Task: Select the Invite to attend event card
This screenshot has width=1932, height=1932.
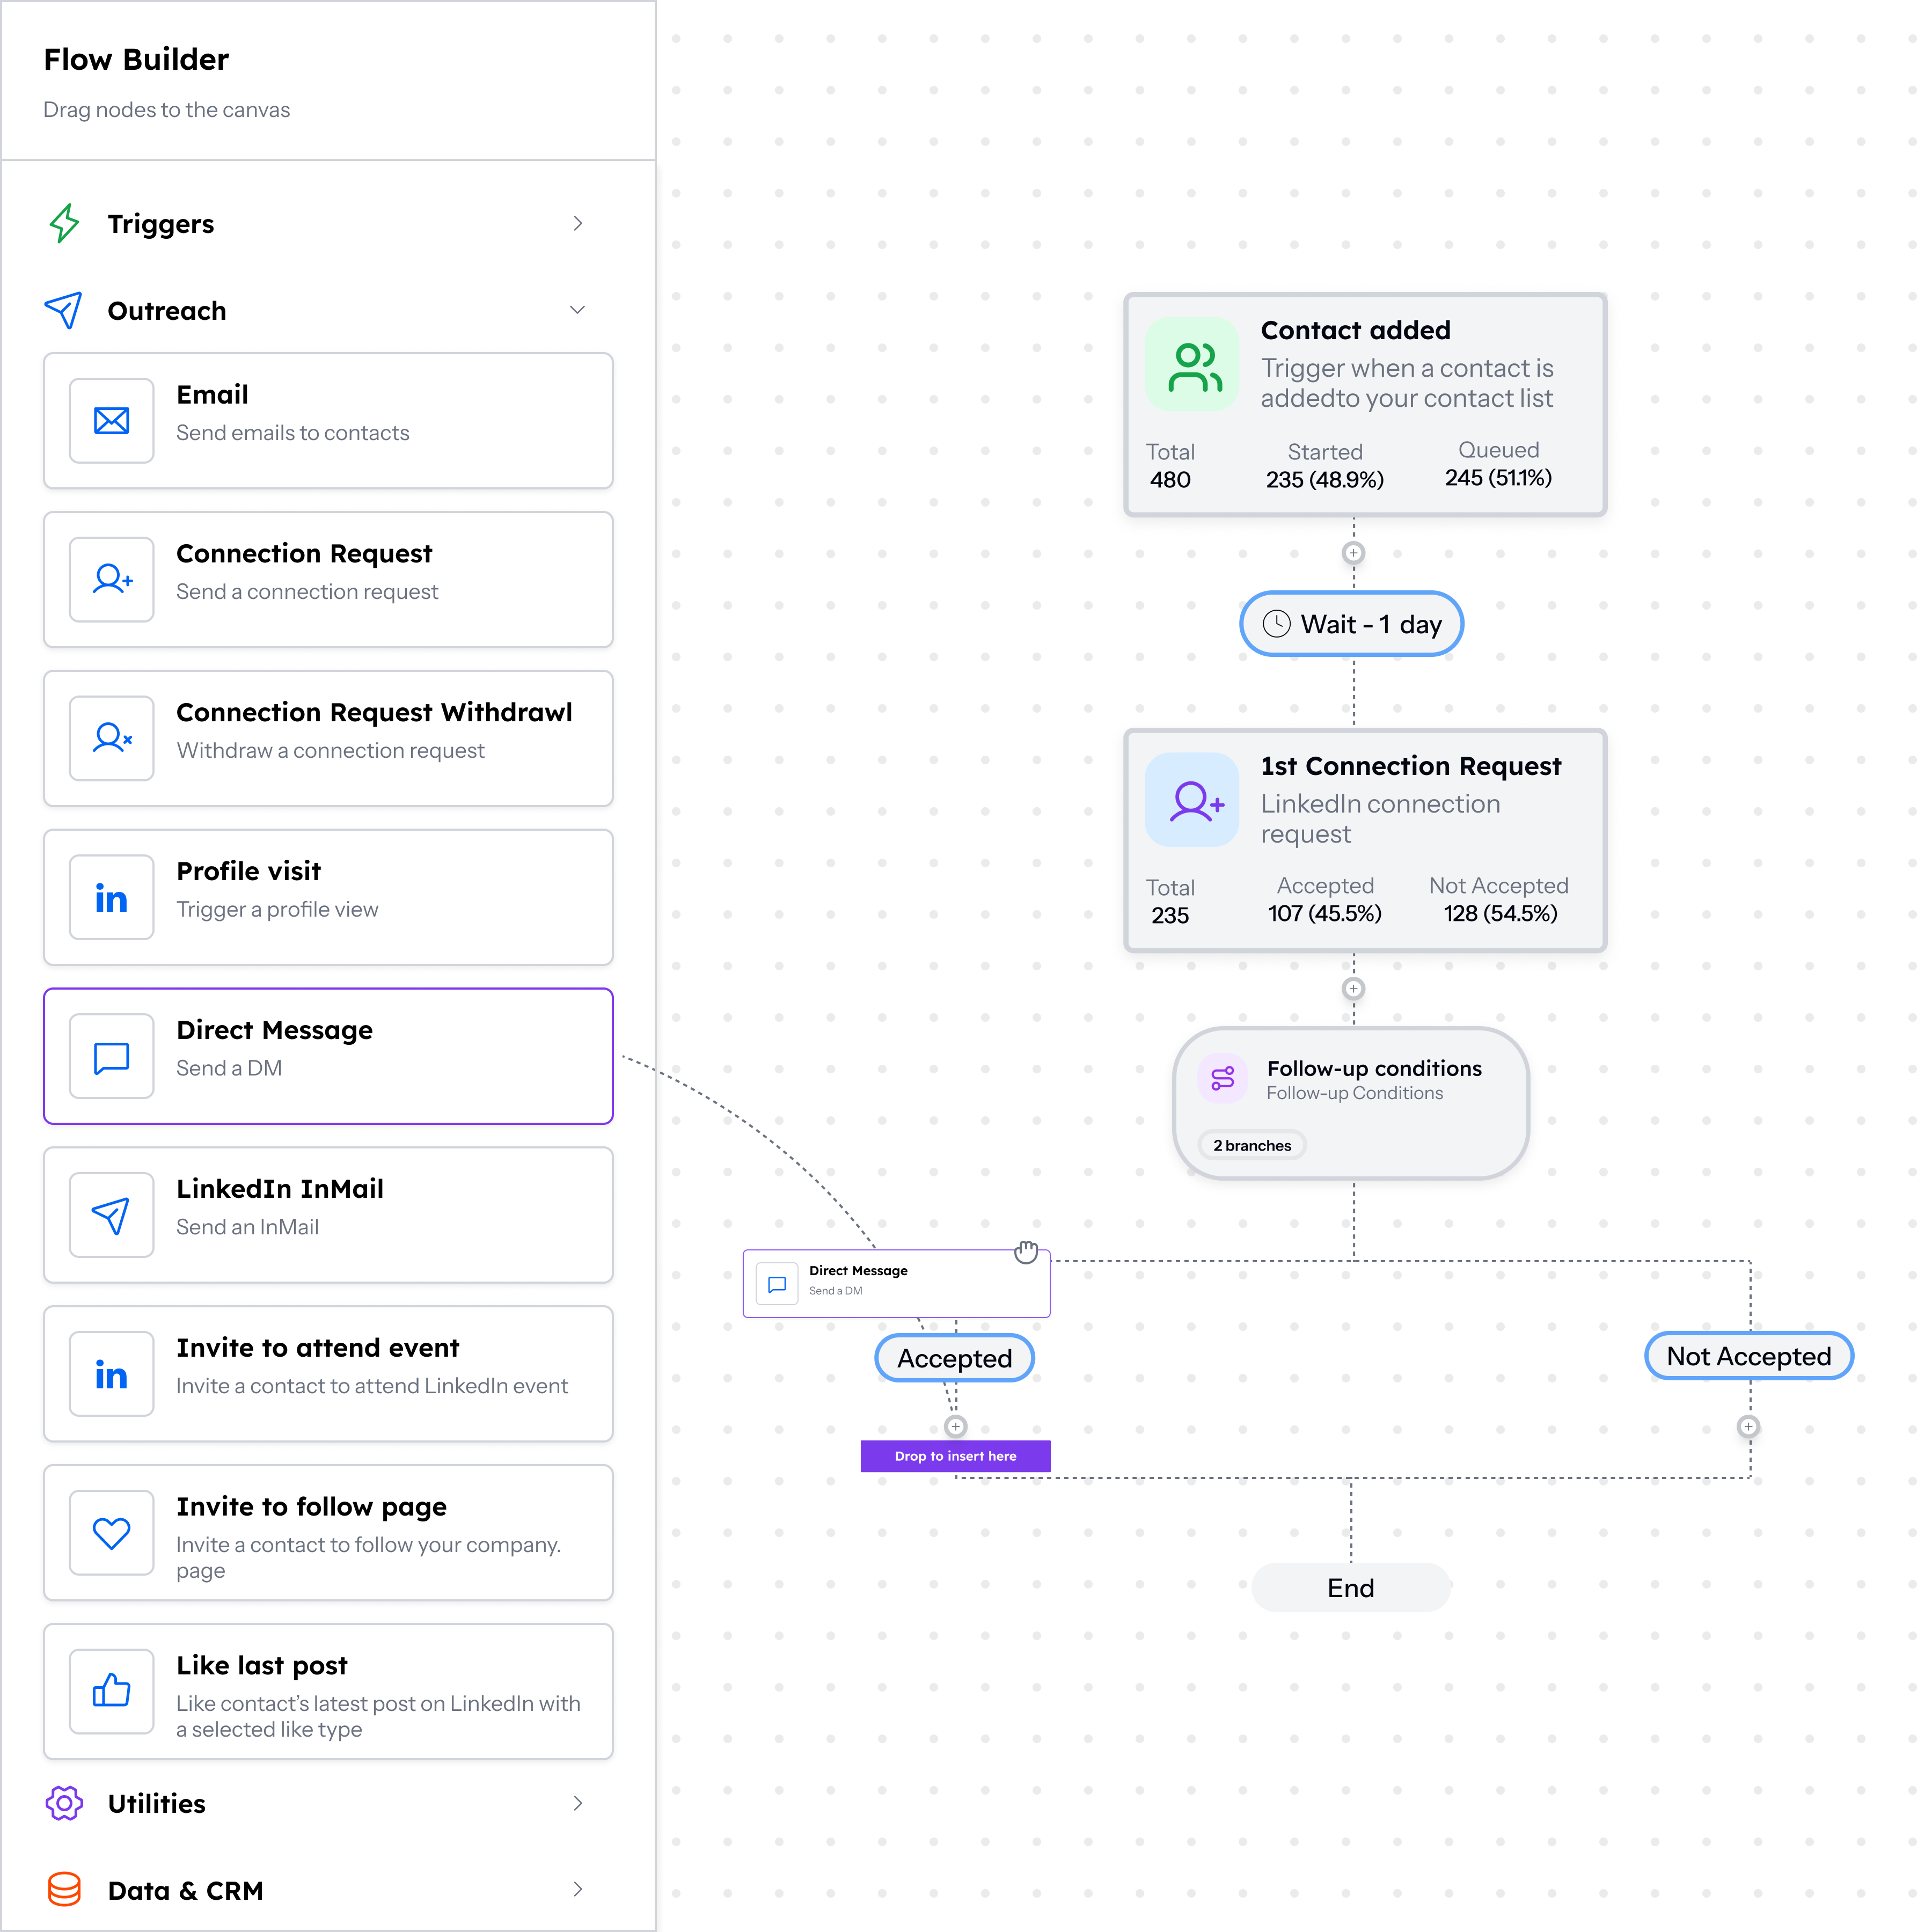Action: tap(328, 1374)
